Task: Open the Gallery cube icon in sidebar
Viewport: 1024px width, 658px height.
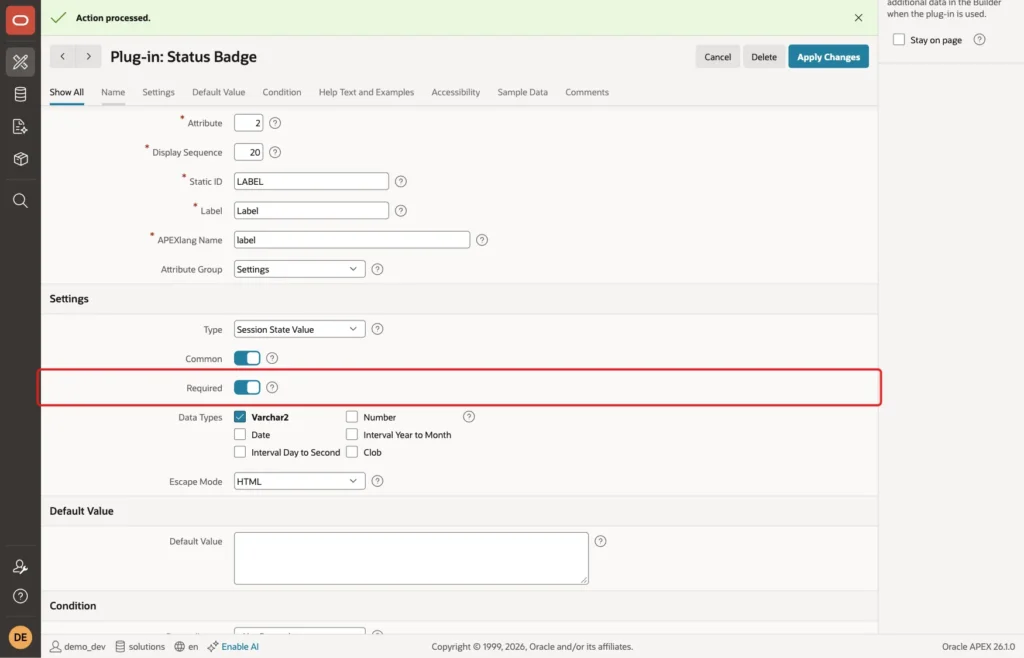Action: click(x=20, y=159)
